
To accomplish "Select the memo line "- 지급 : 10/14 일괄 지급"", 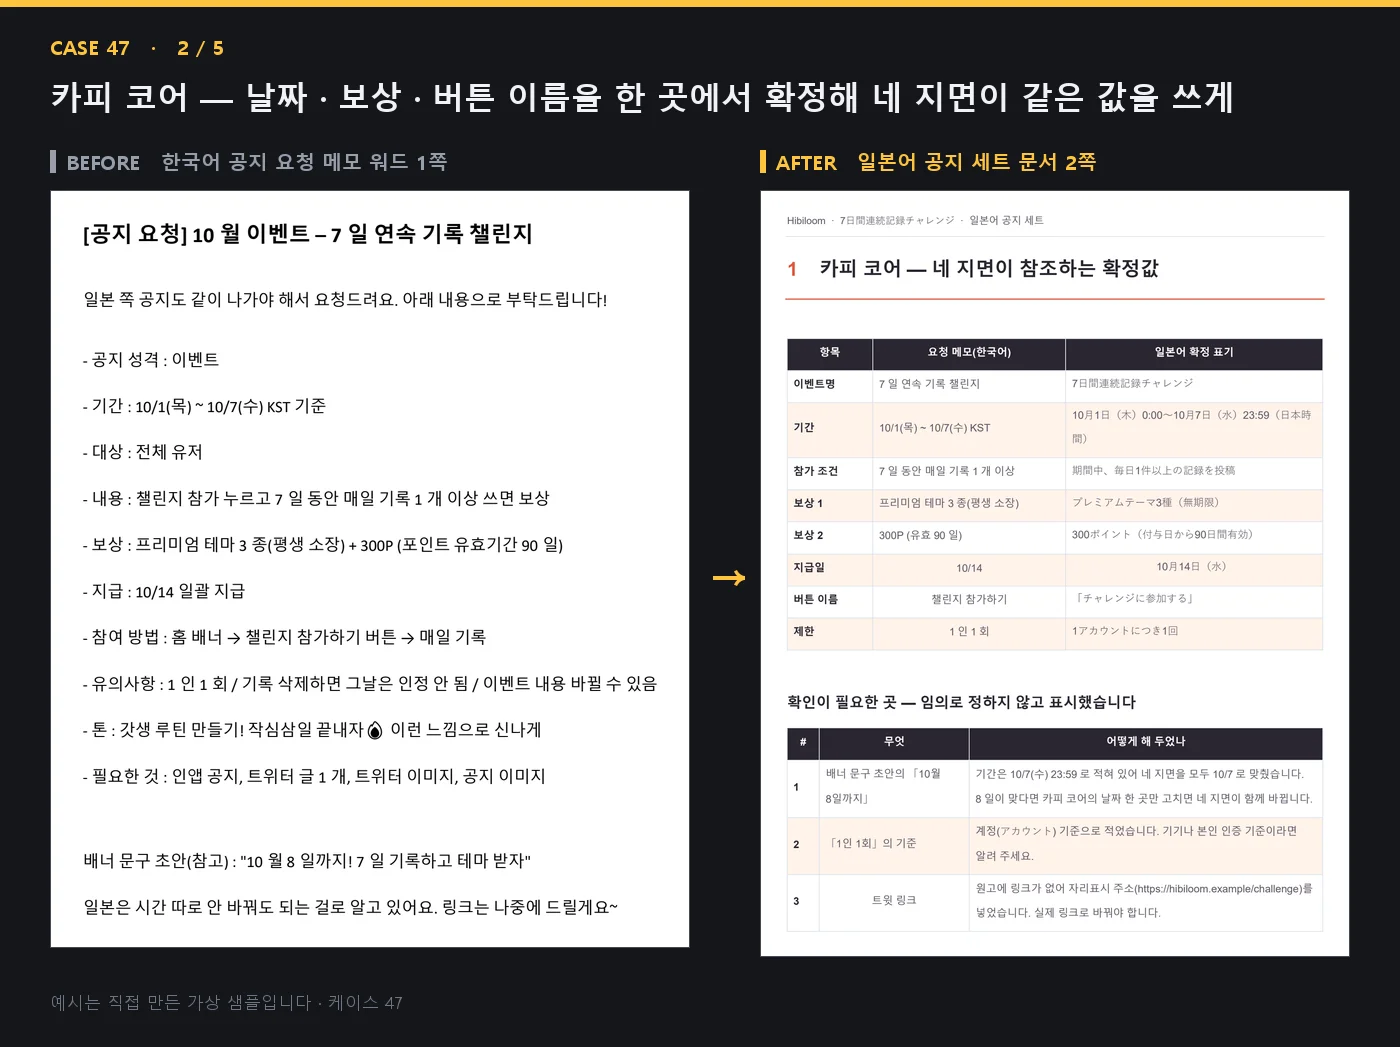I will (163, 591).
